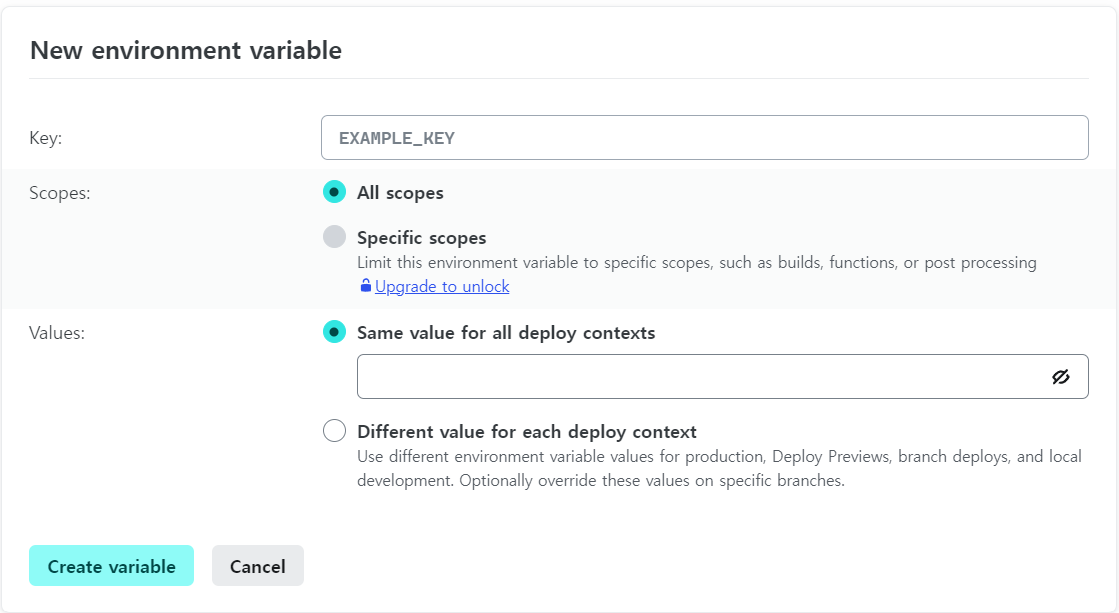
Task: Click the description text about limiting variable scopes
Action: point(697,263)
